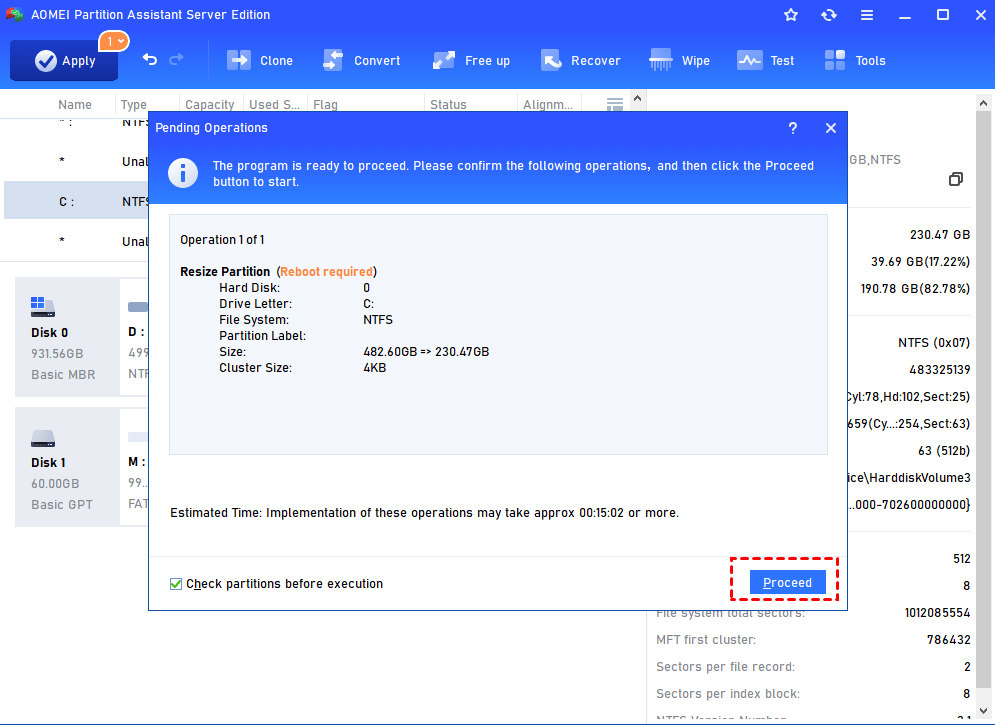Image resolution: width=995 pixels, height=725 pixels.
Task: Open the hamburger menu in title bar
Action: tap(867, 15)
